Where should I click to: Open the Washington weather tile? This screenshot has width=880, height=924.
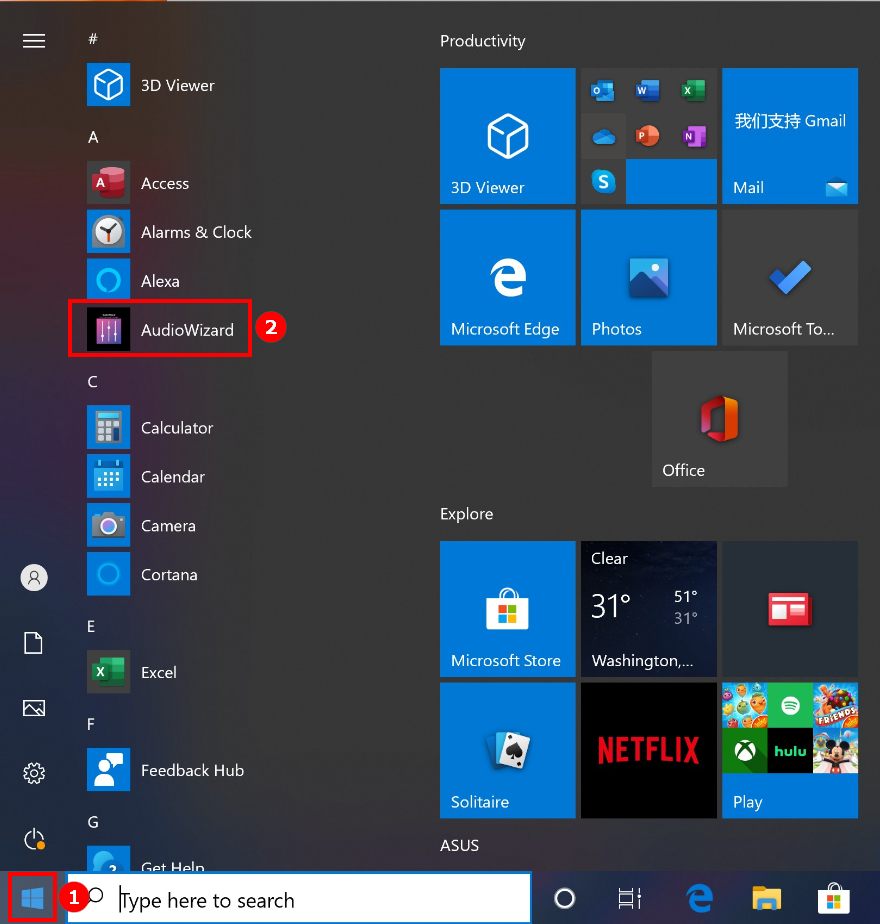point(648,608)
